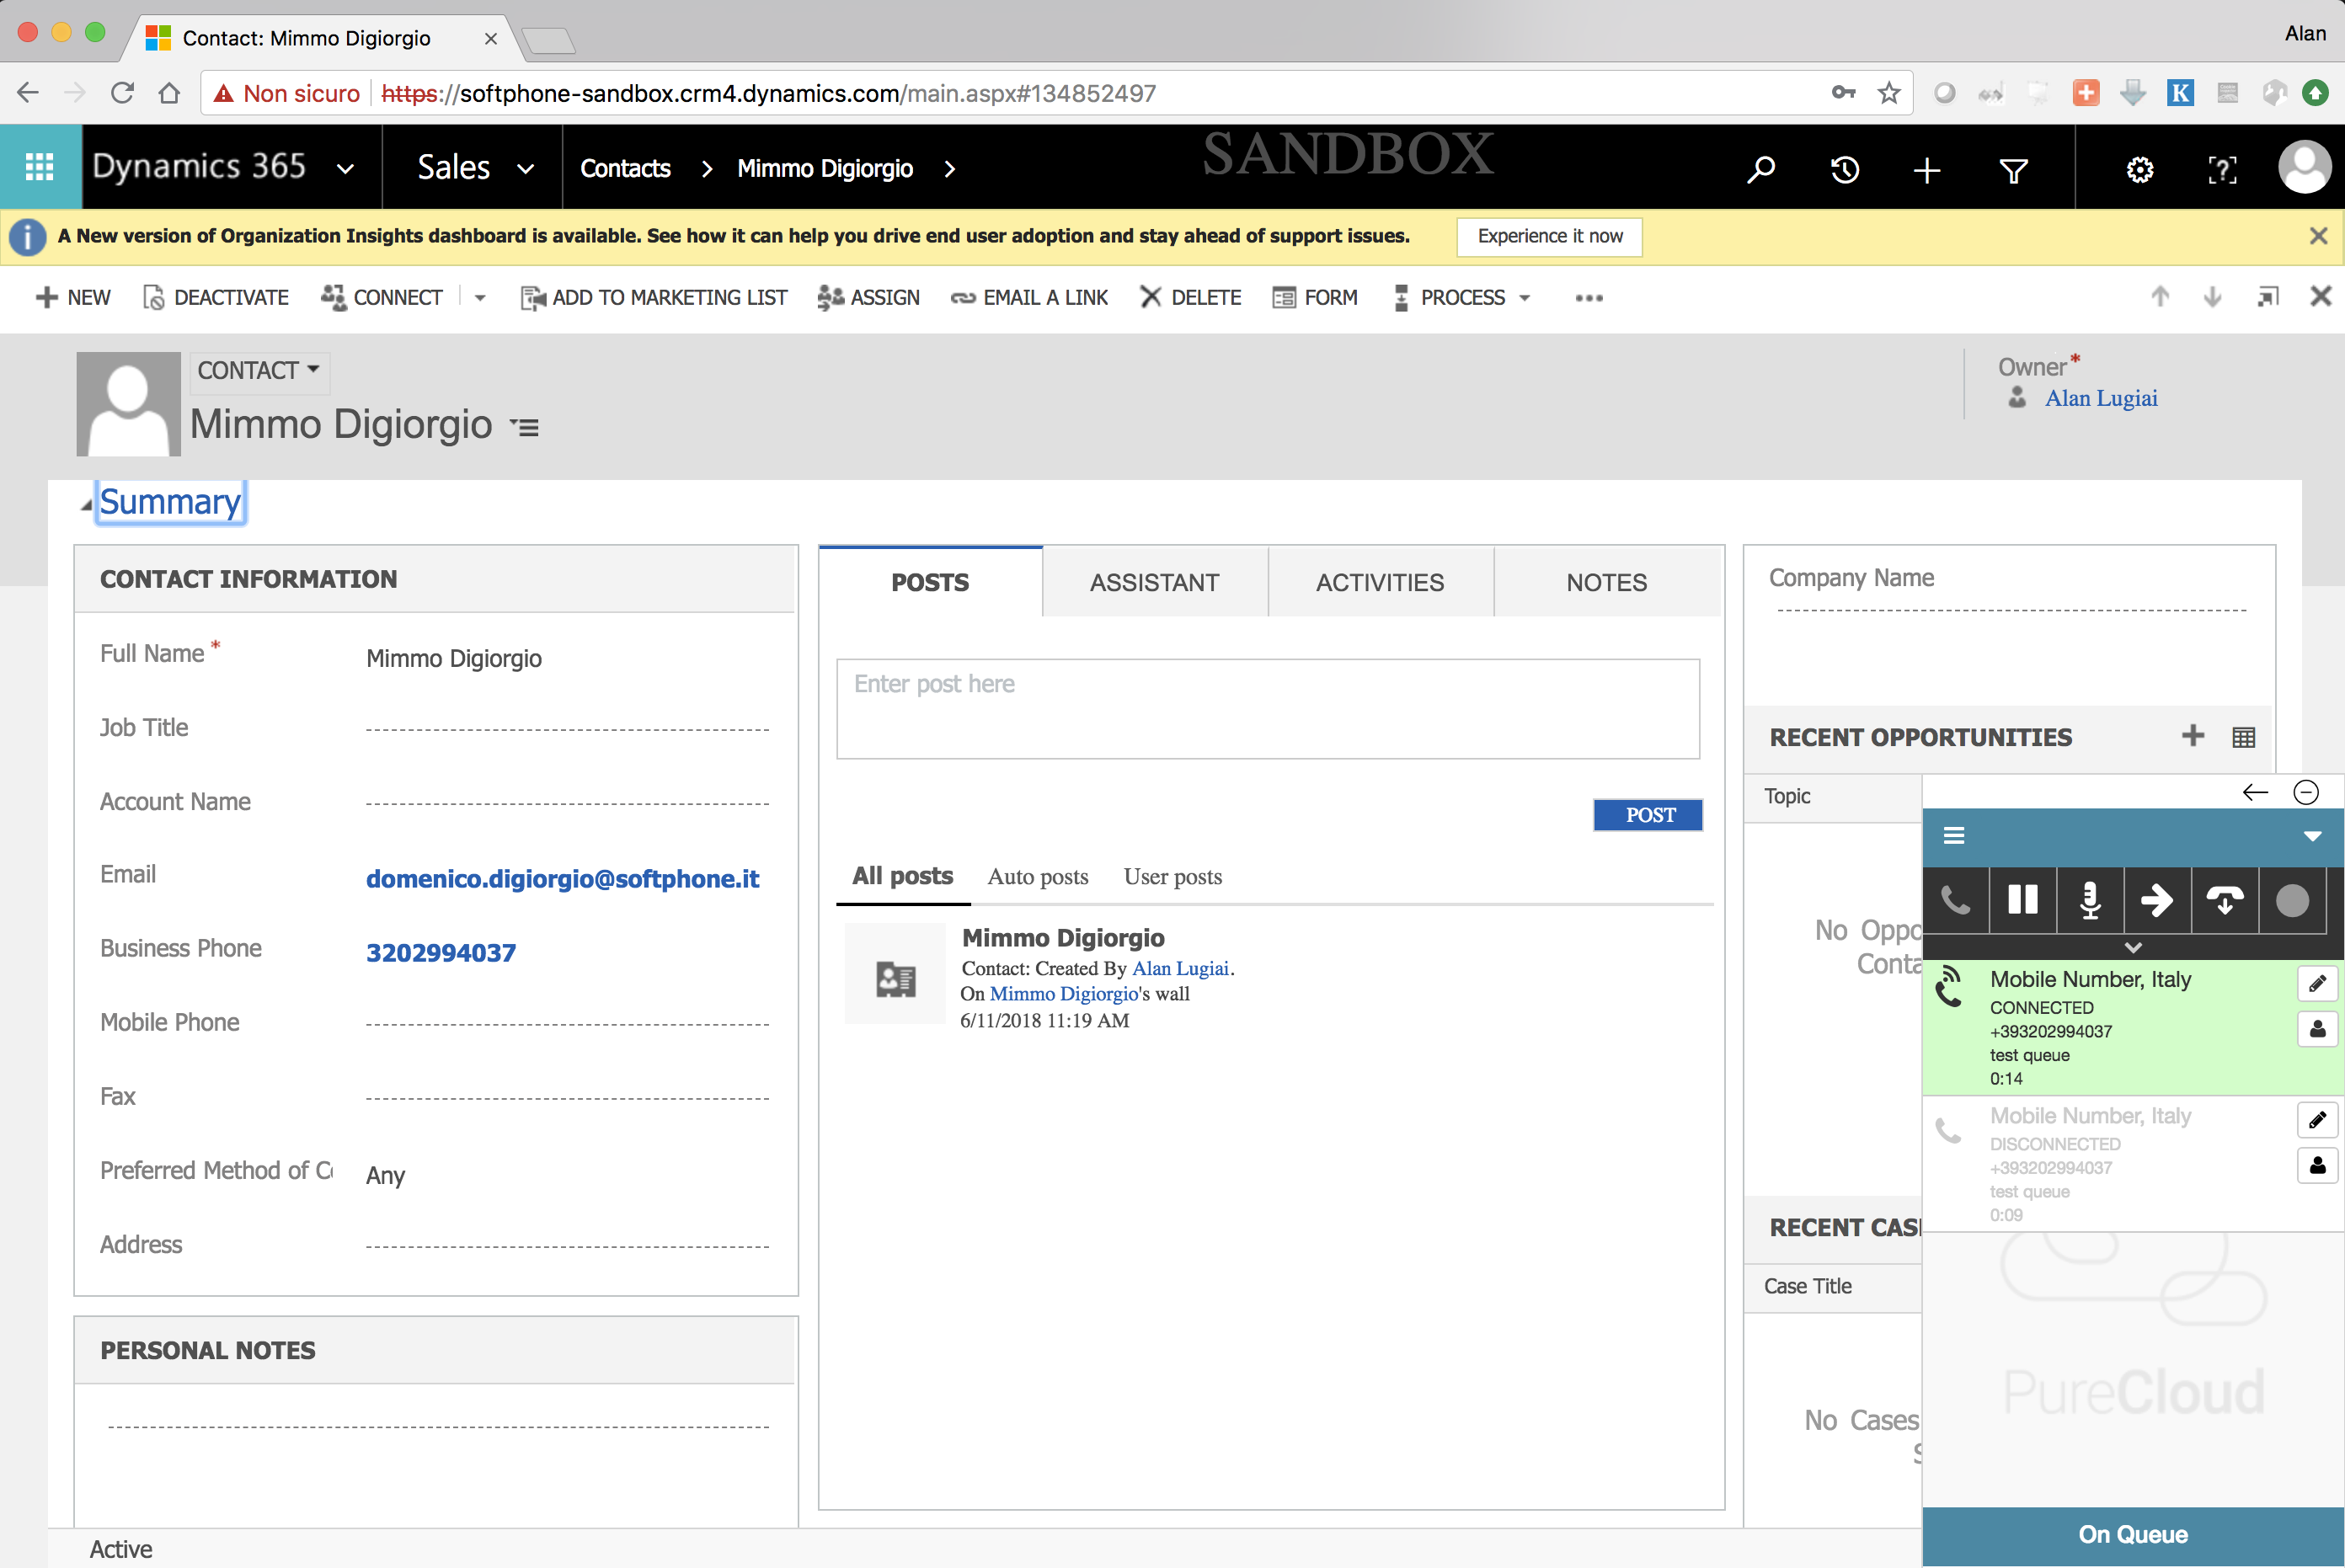Hang up with the disconnect phone icon
2345x1568 pixels.
tap(2224, 900)
